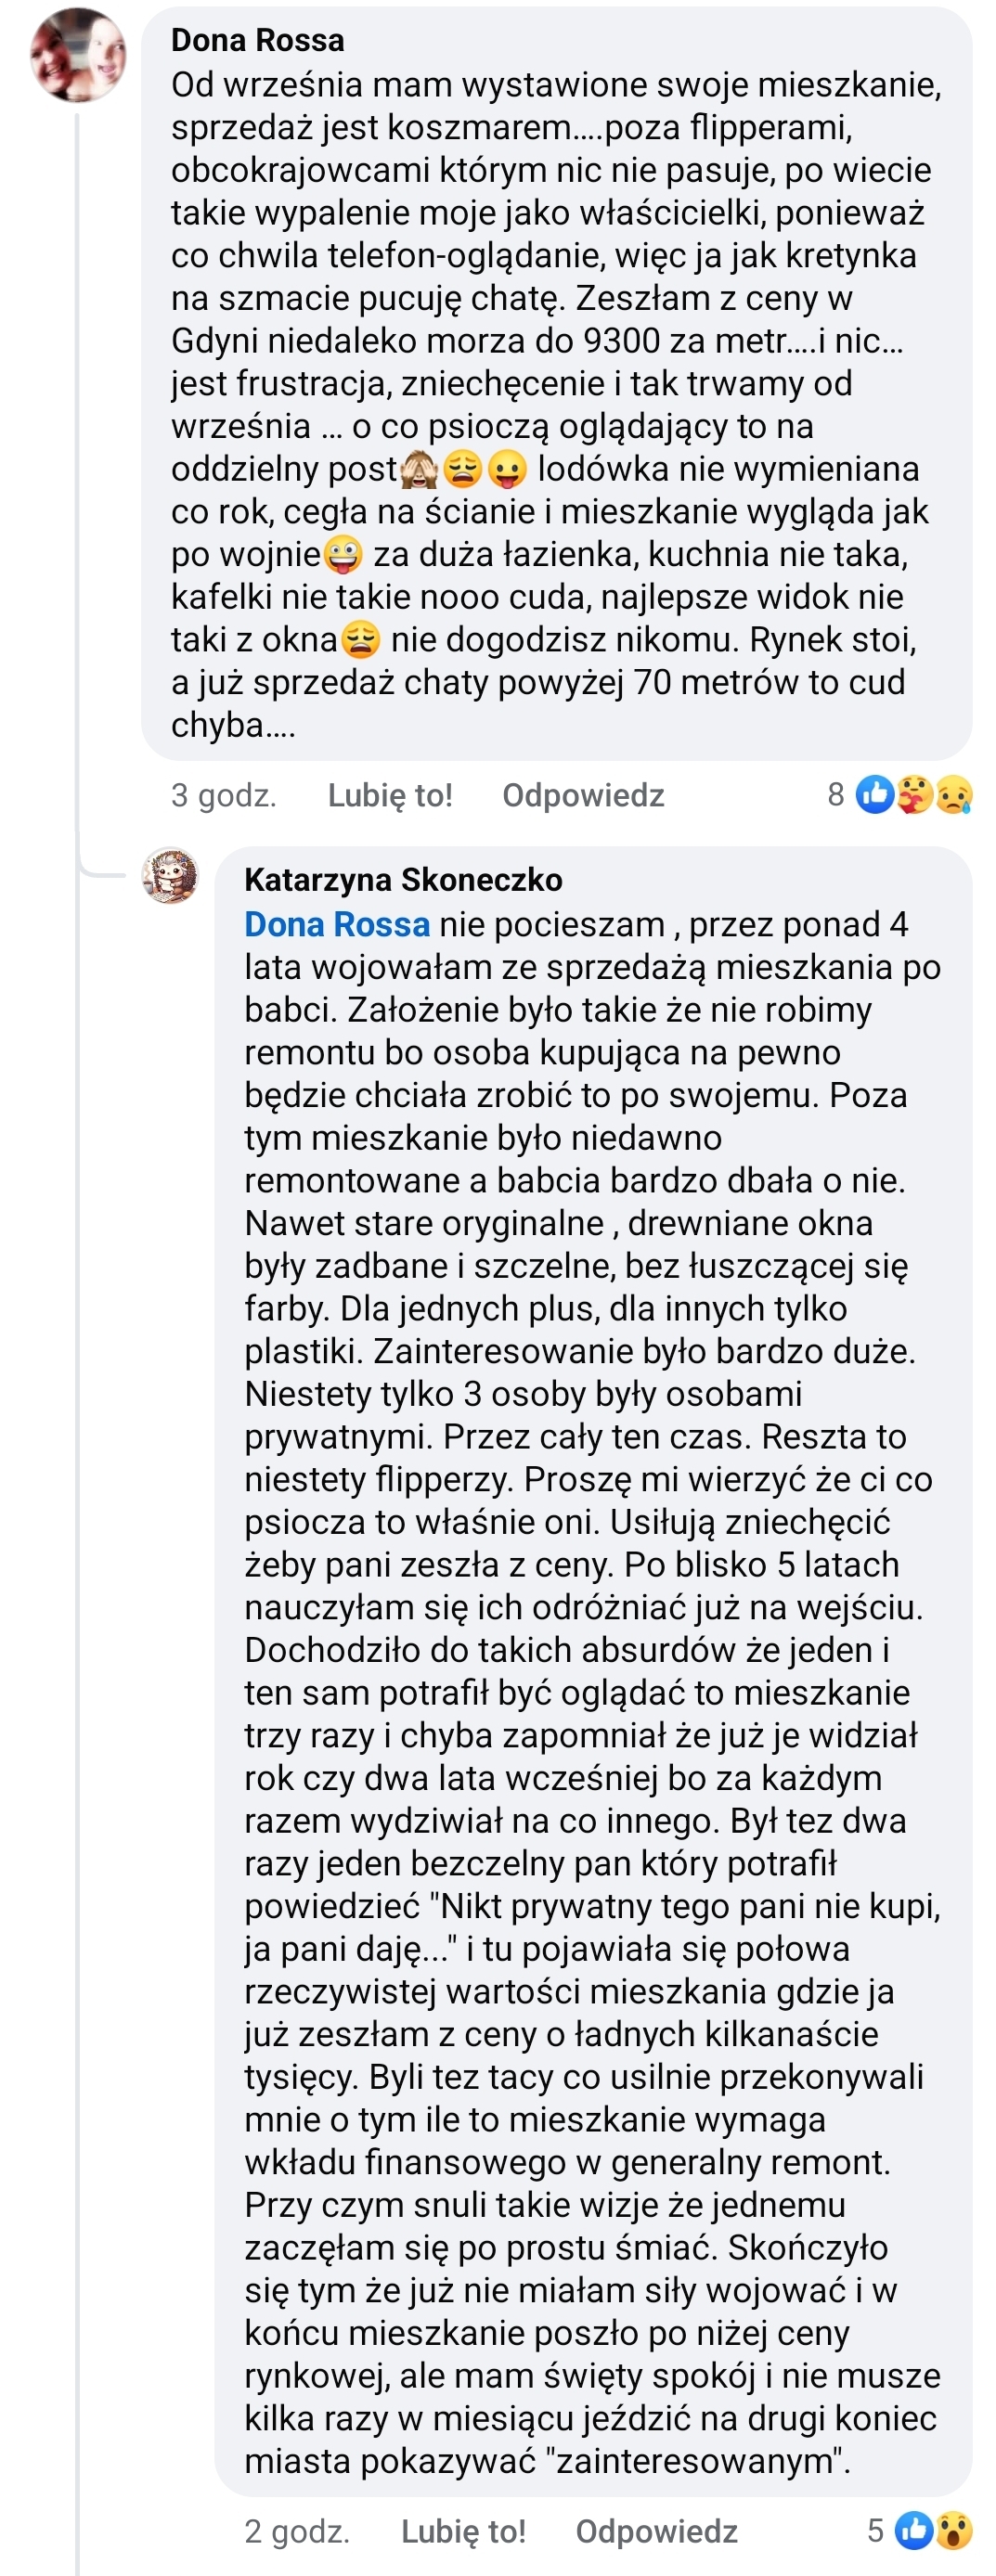996x2576 pixels.
Task: Click the blue like reaction icon beside 8
Action: pos(875,795)
